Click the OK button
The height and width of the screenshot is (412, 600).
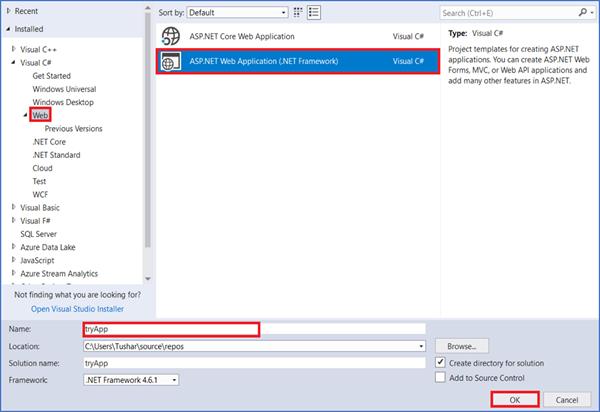(x=515, y=400)
